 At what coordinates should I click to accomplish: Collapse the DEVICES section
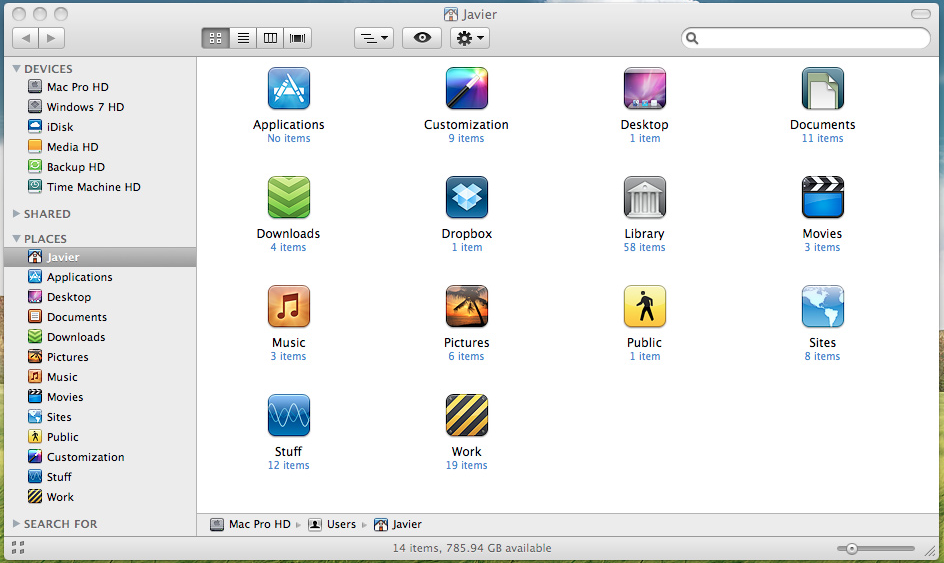(17, 69)
